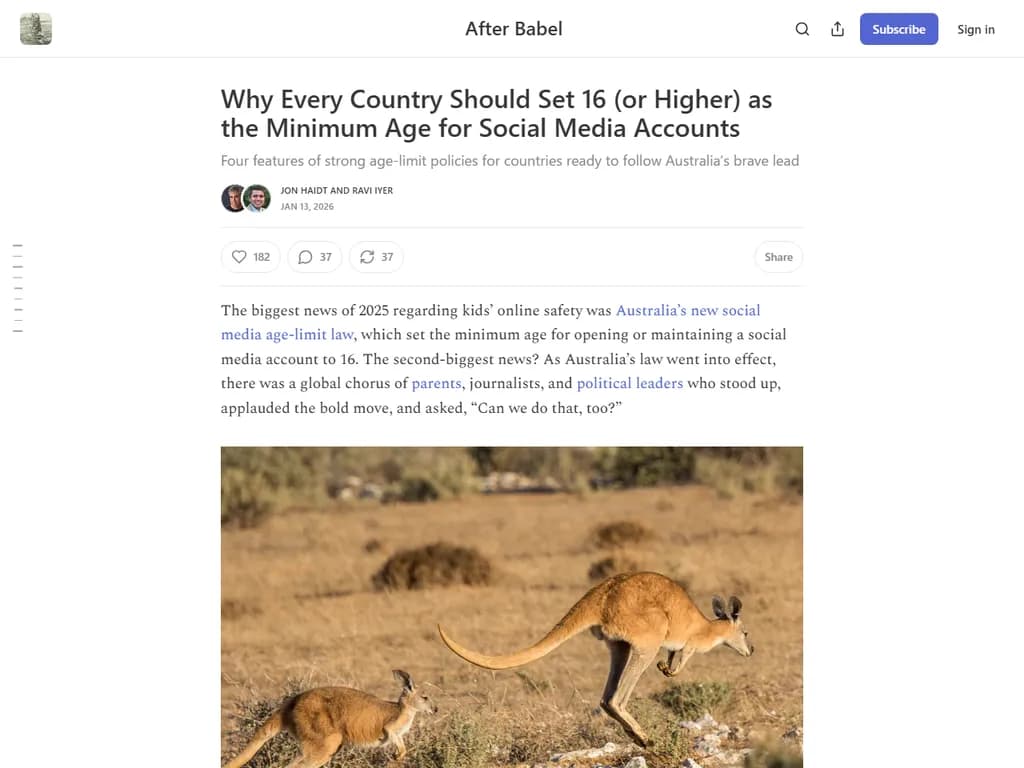Open Ravi Iyer's profile avatar
Image resolution: width=1024 pixels, height=768 pixels.
coord(257,198)
